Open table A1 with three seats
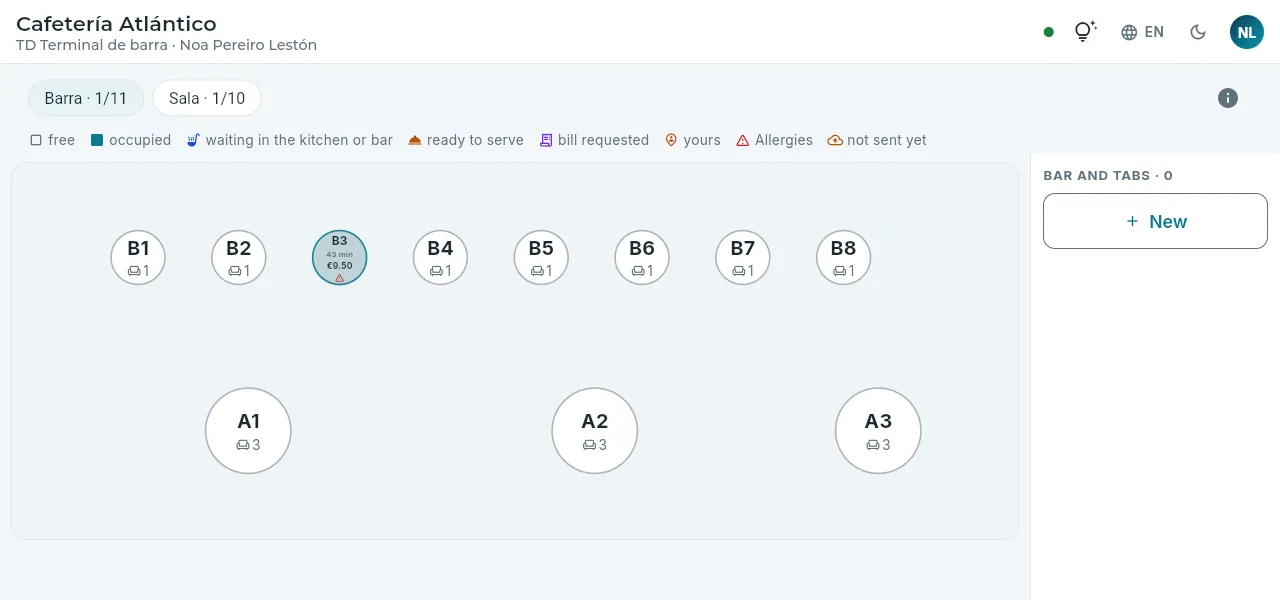 coord(248,431)
